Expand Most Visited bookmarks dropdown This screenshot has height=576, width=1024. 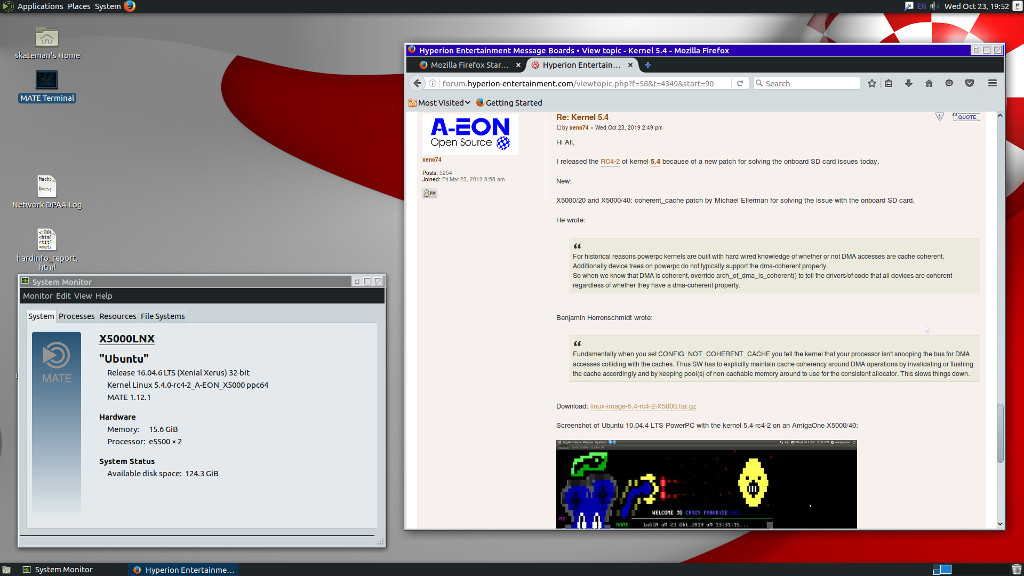[x=439, y=103]
